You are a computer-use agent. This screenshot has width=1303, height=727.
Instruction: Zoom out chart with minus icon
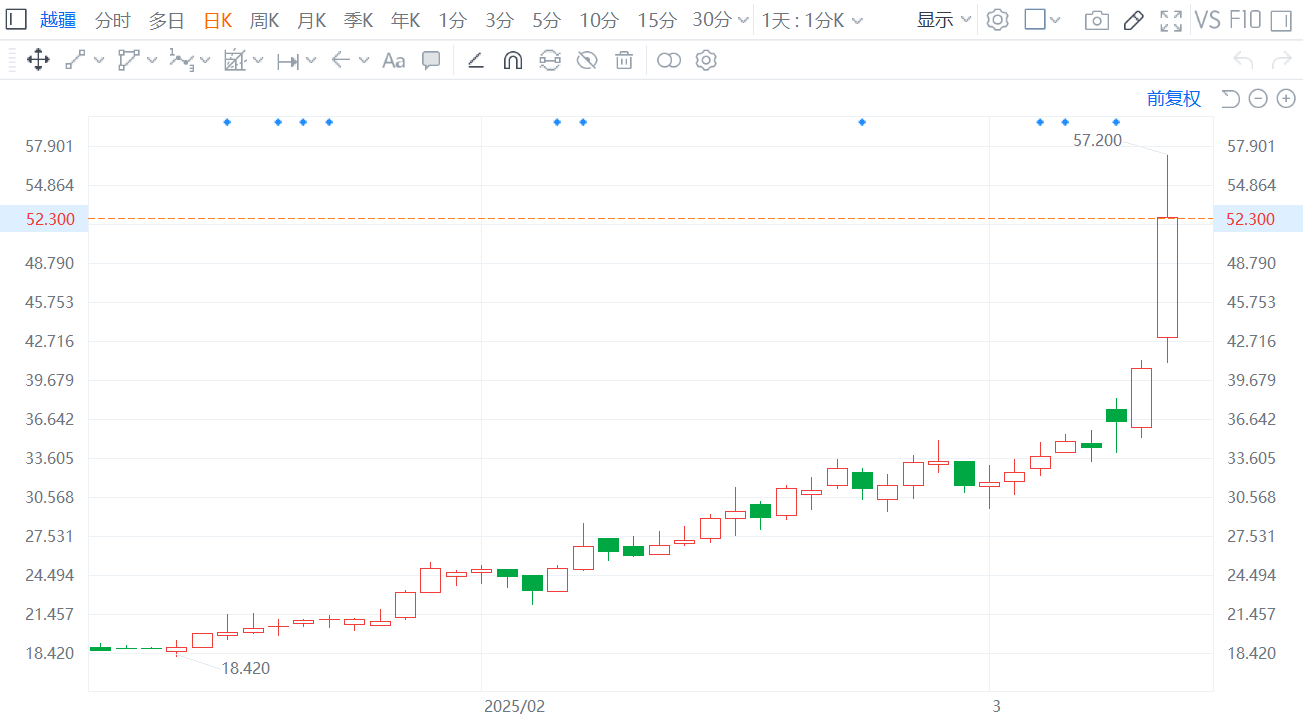point(1258,98)
